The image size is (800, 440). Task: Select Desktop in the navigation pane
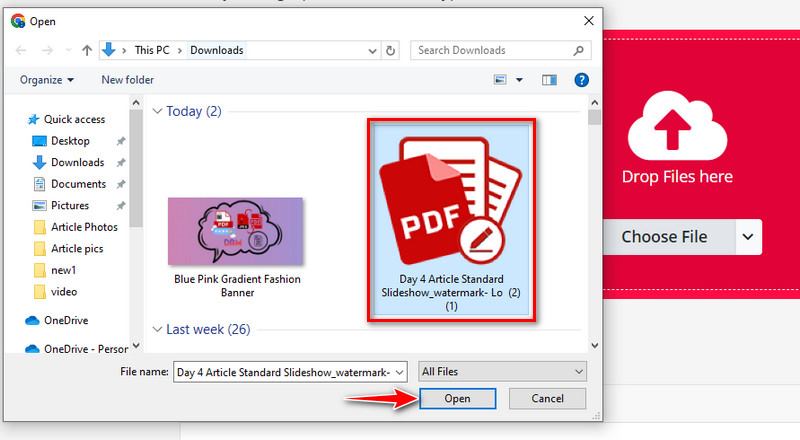[70, 140]
